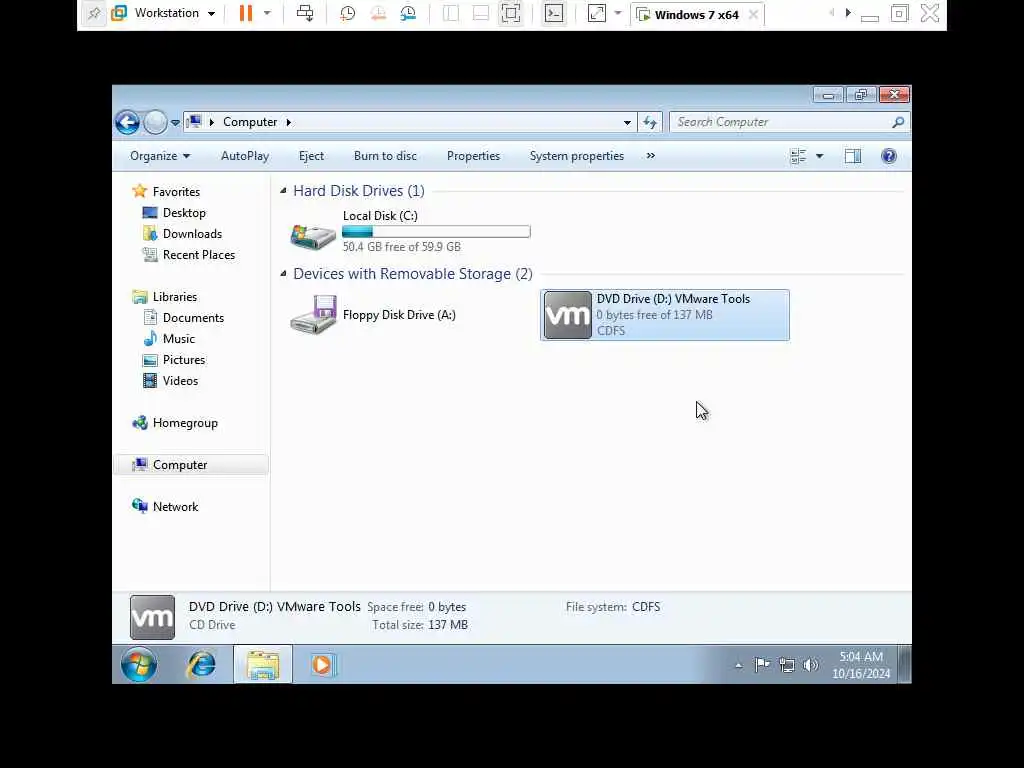1024x768 pixels.
Task: Open the Organize menu
Action: point(159,156)
